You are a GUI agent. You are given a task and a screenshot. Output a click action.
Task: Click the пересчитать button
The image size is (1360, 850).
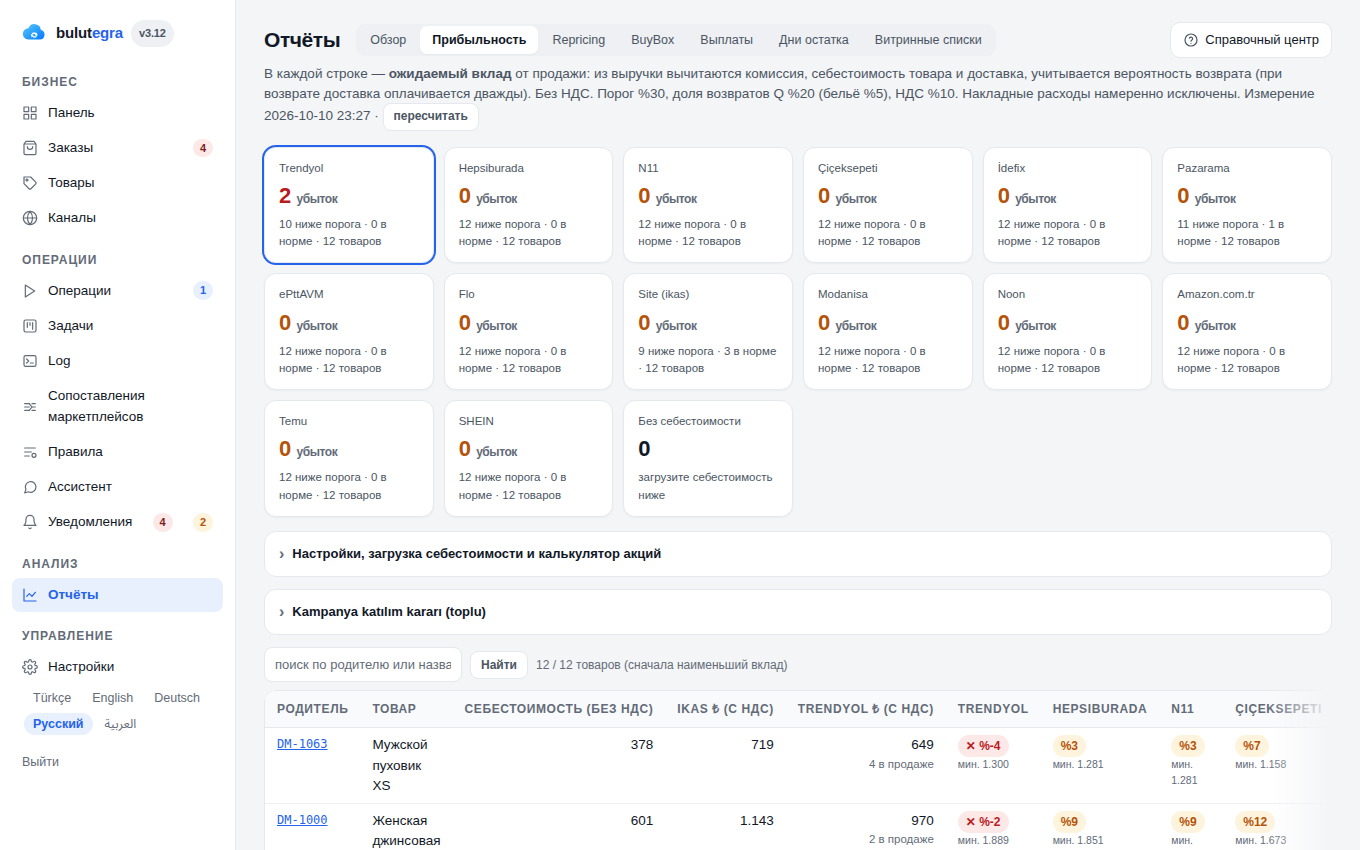[x=431, y=116]
